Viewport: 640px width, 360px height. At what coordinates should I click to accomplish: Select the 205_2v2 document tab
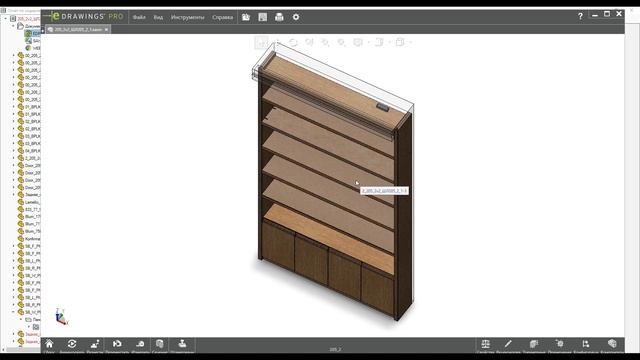tap(78, 29)
